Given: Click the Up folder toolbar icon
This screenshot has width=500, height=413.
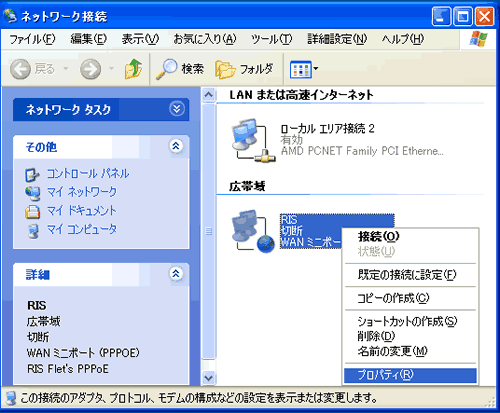Looking at the screenshot, I should tap(134, 69).
